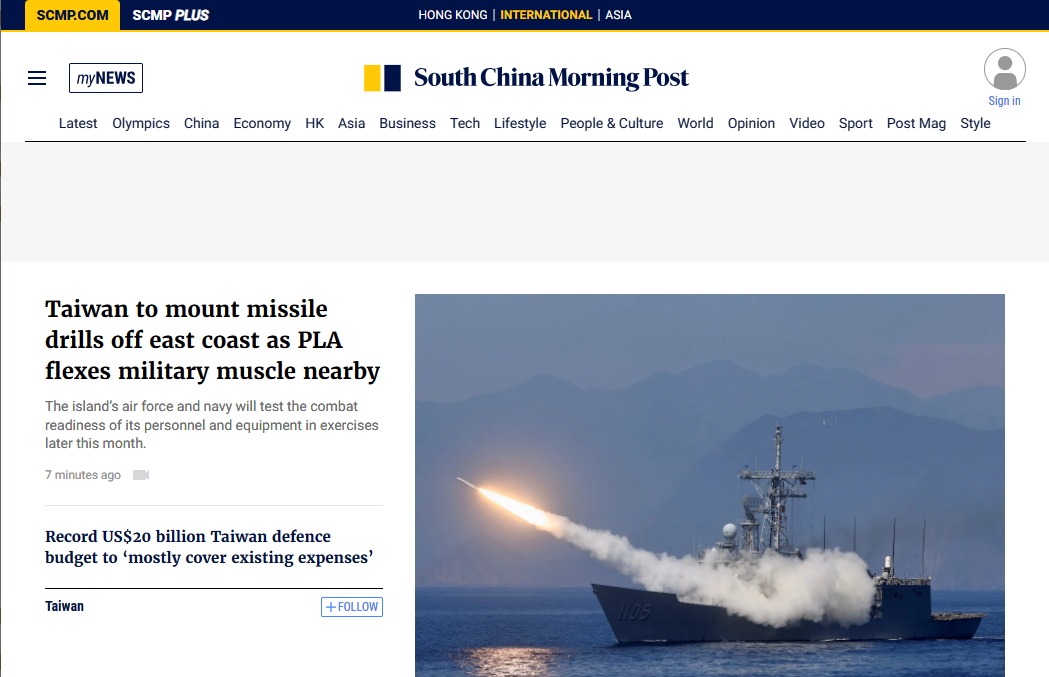Navigate to the Post Mag section

[x=916, y=123]
